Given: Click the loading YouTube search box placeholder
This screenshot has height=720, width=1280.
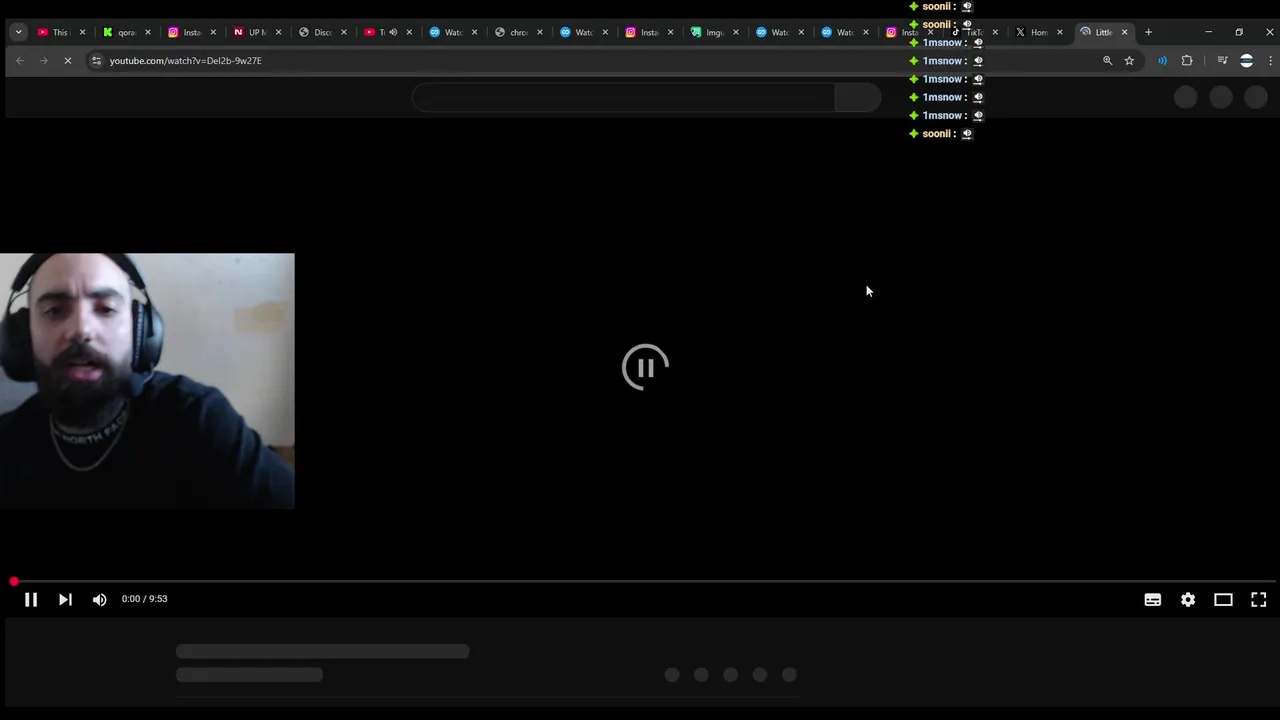Looking at the screenshot, I should click(623, 97).
